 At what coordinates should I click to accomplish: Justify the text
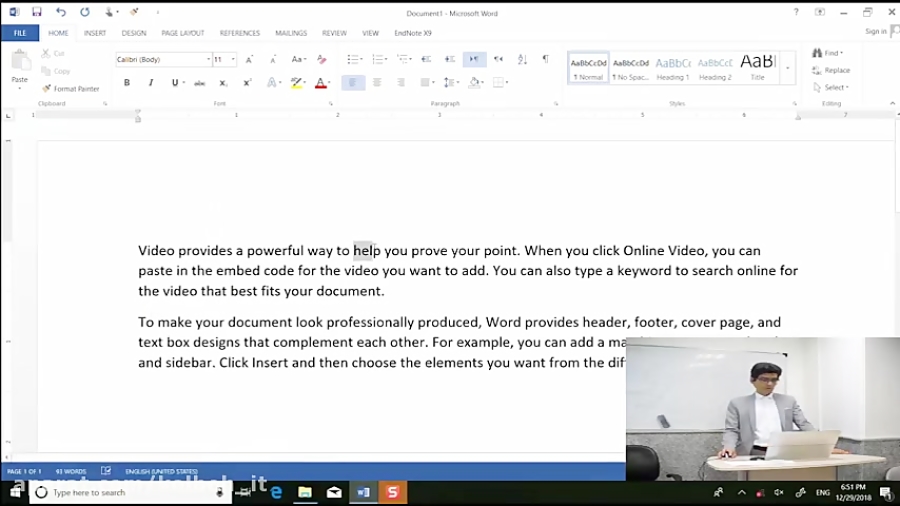425,83
